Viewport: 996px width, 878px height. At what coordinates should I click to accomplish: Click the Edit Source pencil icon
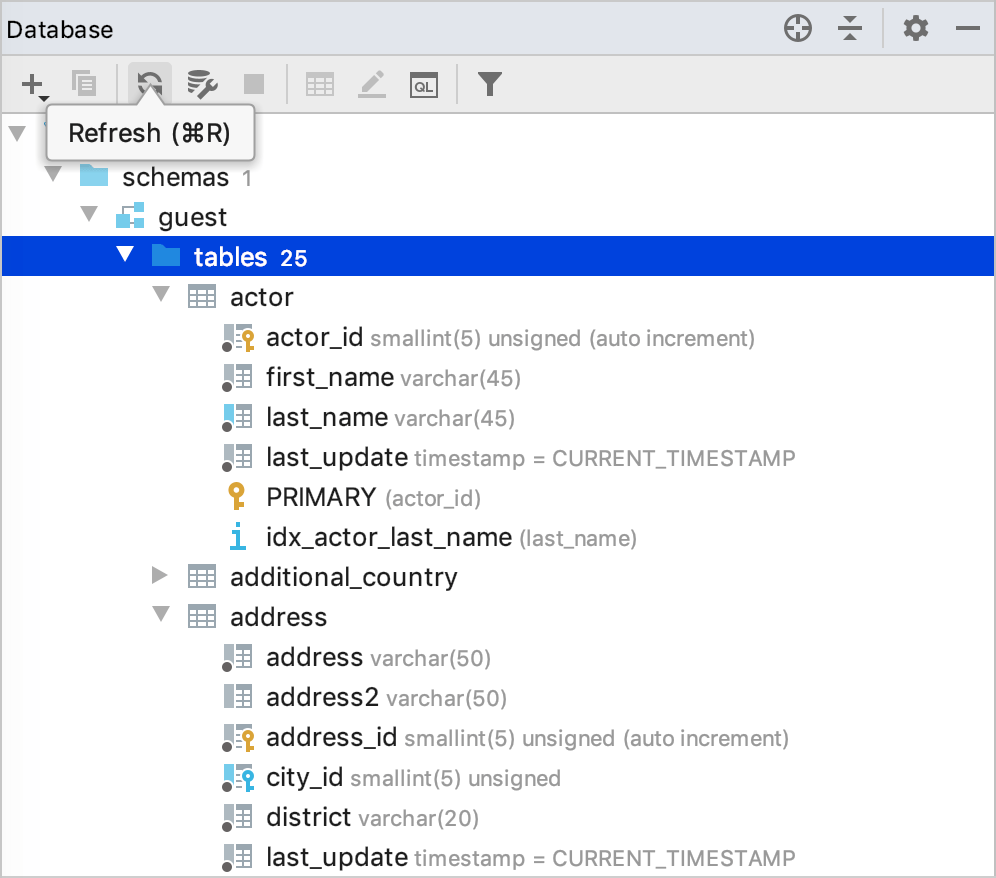tap(372, 84)
